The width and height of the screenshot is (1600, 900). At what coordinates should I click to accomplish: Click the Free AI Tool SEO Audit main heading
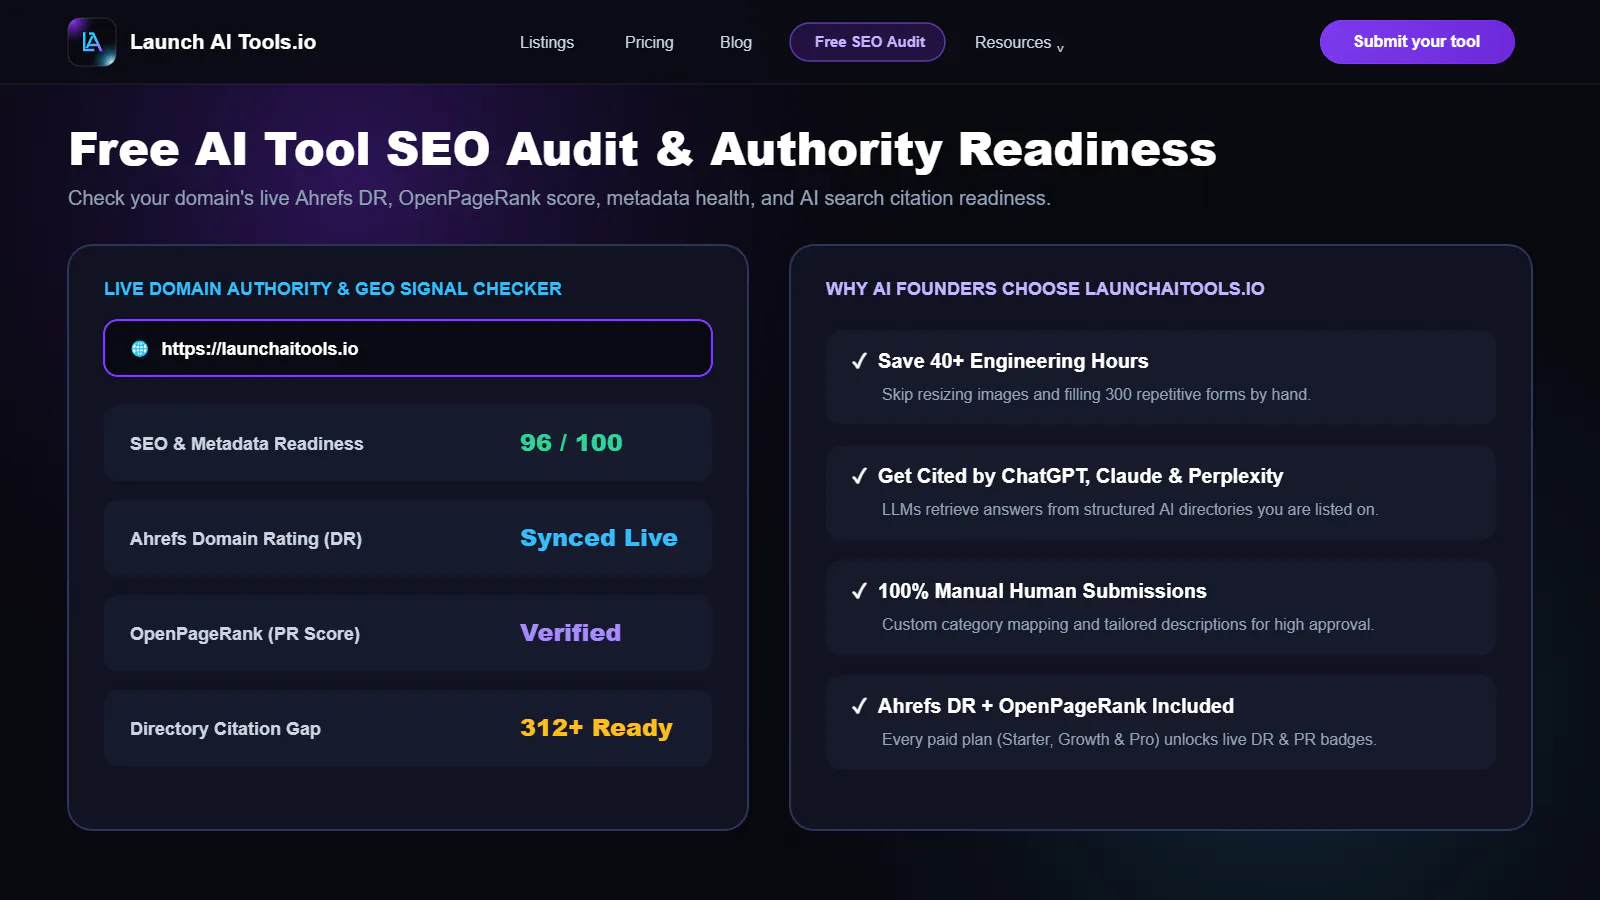pyautogui.click(x=642, y=150)
